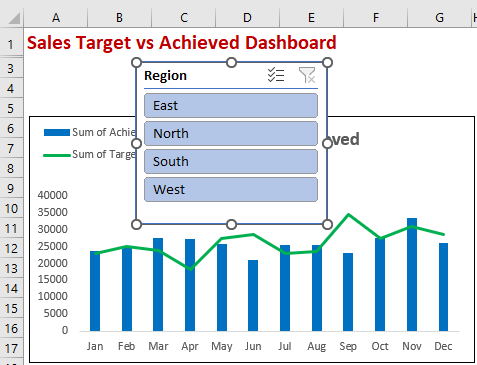The image size is (477, 365).
Task: Click the May achieved bar
Action: click(222, 287)
